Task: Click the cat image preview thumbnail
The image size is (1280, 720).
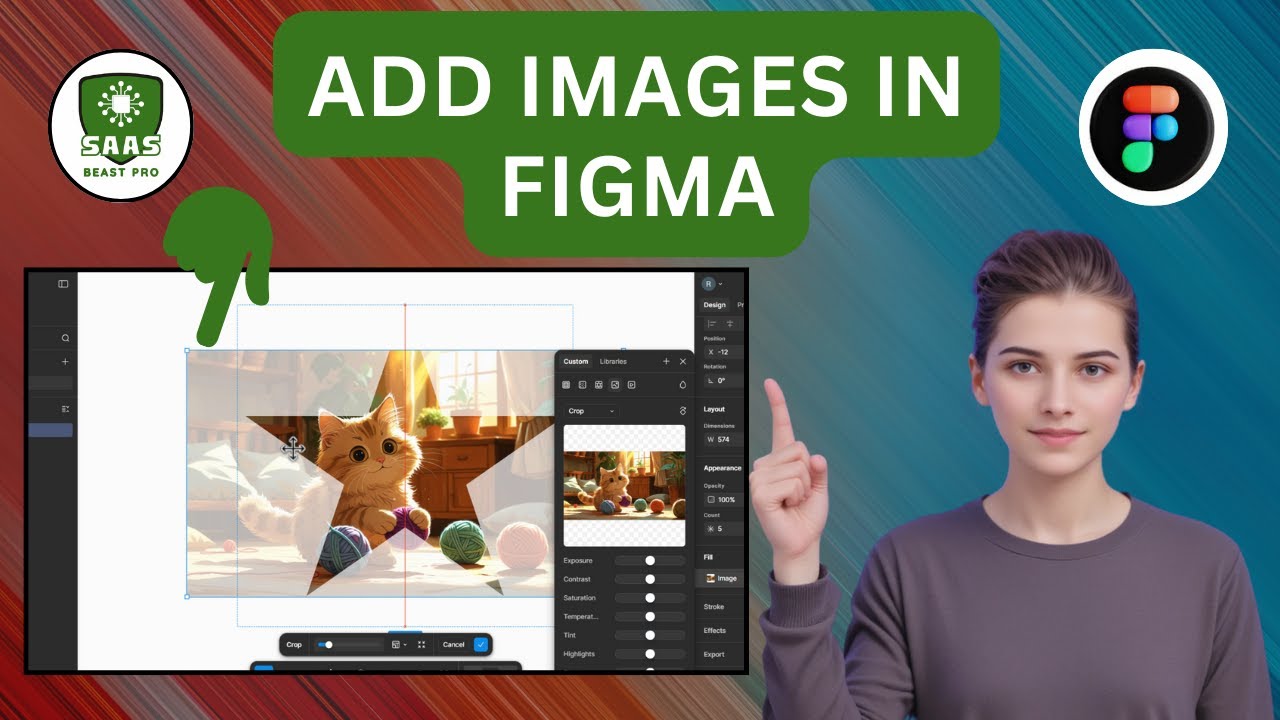Action: click(x=624, y=485)
